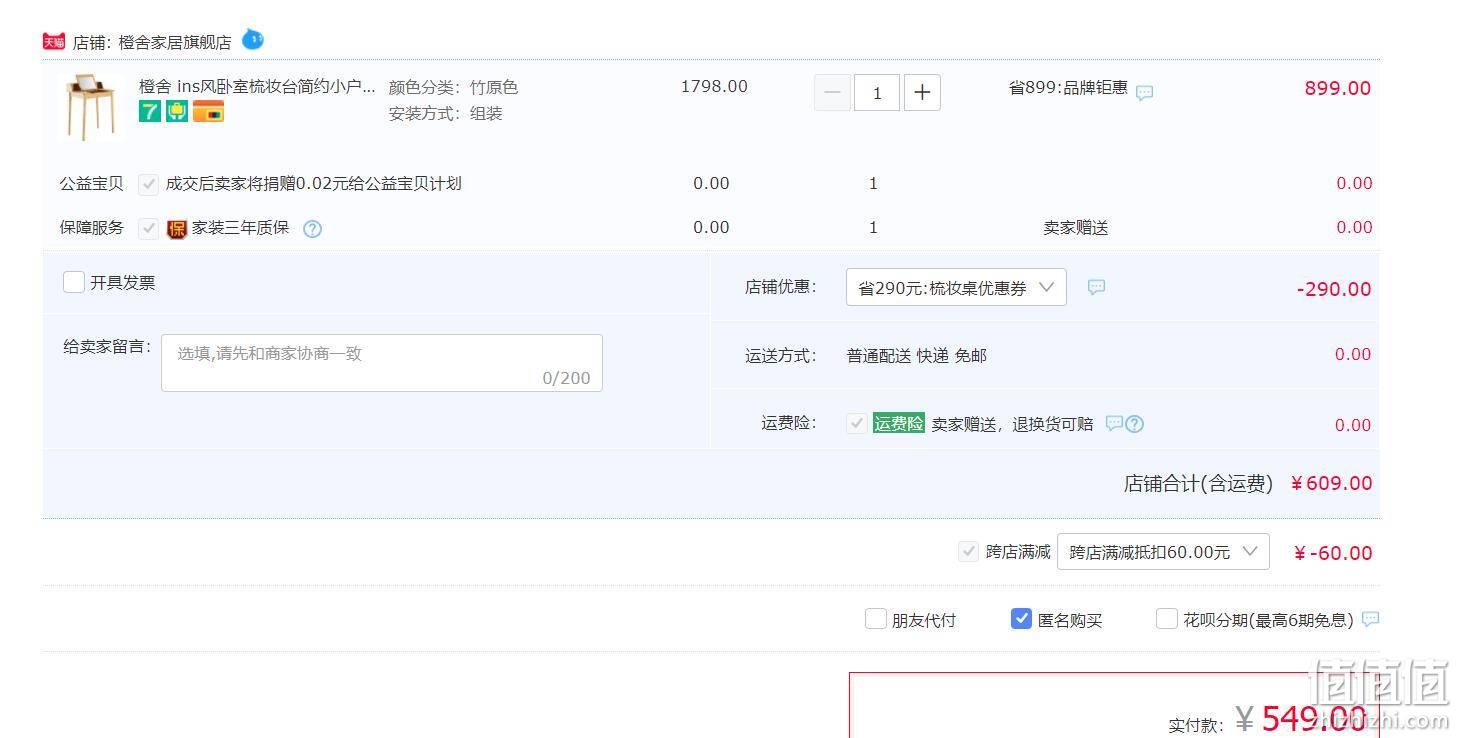The width and height of the screenshot is (1458, 738).
Task: Click the item subtotal 899.00
Action: point(1337,88)
